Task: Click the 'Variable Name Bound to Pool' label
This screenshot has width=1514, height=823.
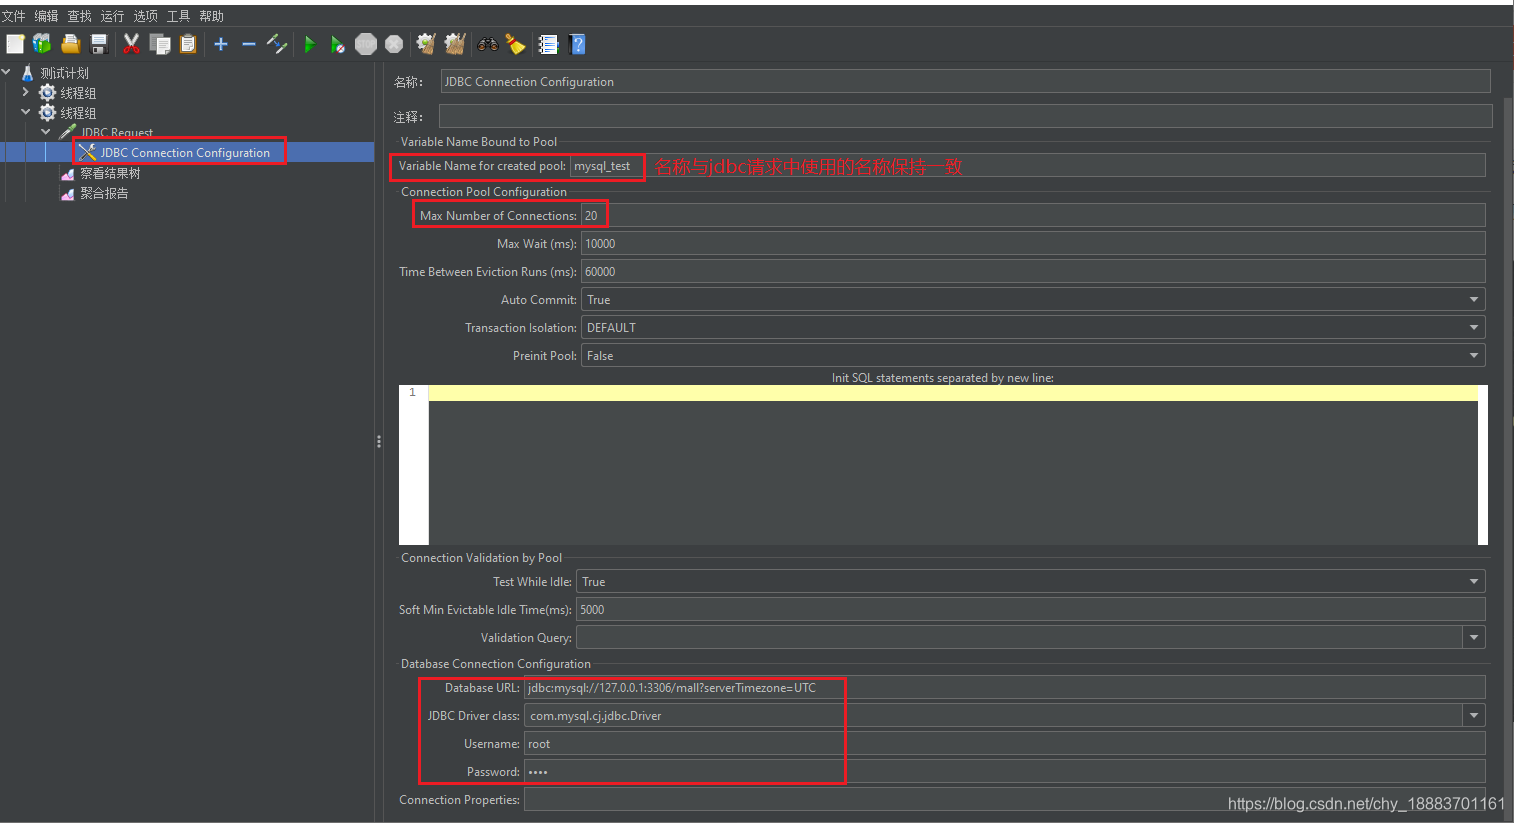Action: pyautogui.click(x=479, y=142)
